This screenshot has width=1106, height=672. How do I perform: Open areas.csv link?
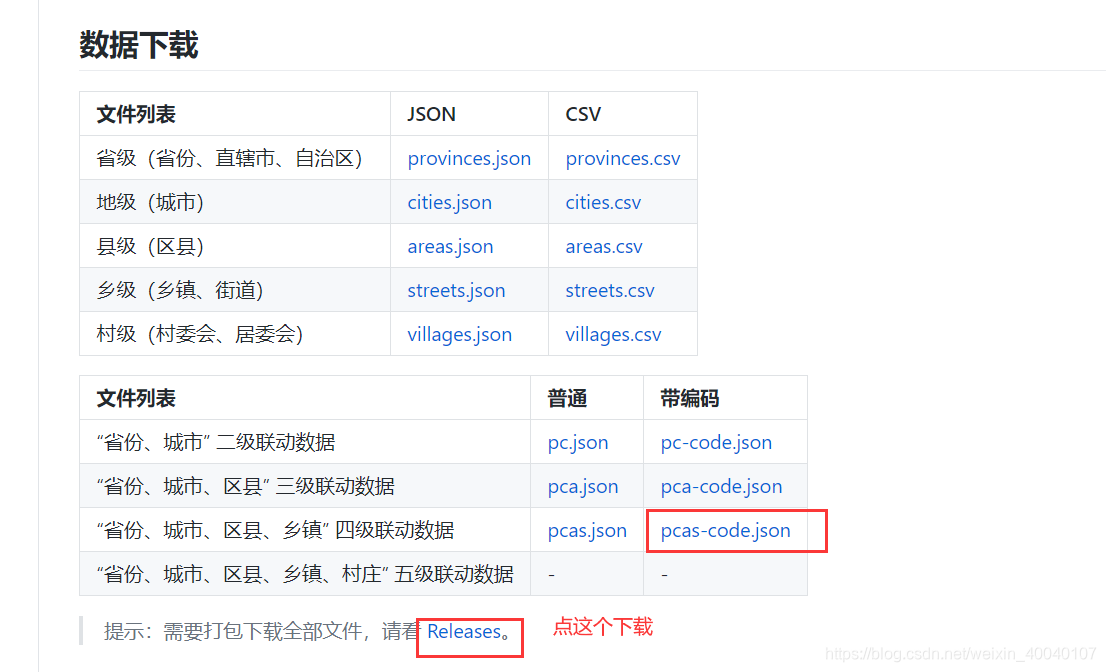(x=604, y=247)
